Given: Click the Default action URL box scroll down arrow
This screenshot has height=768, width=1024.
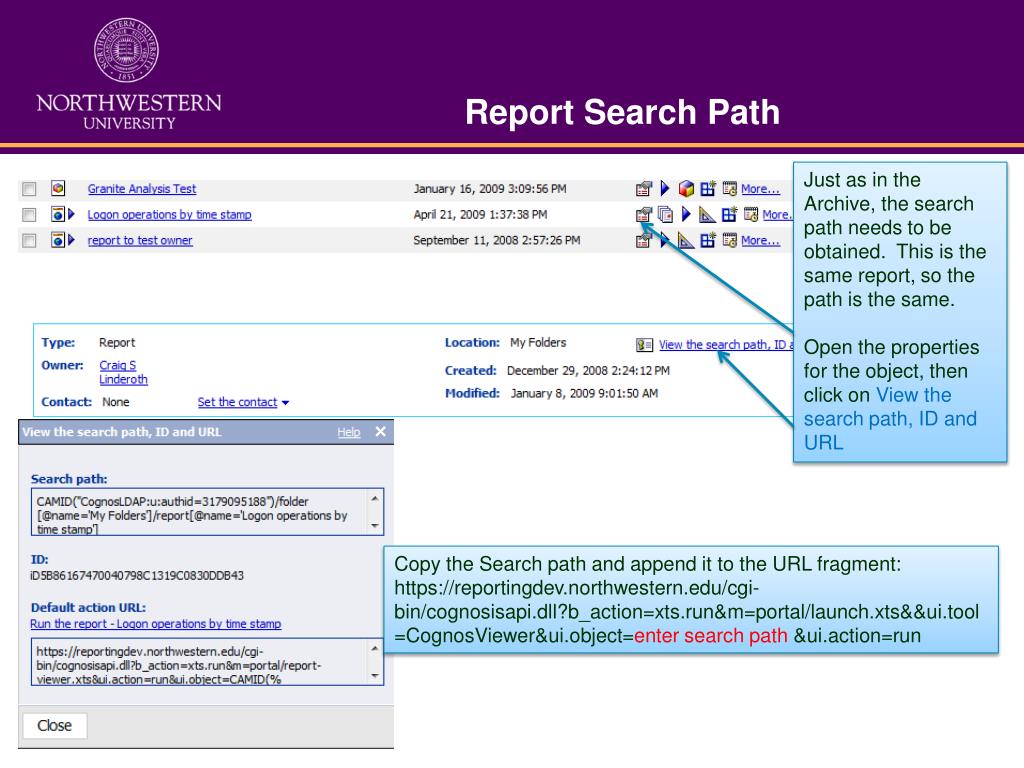Looking at the screenshot, I should (375, 676).
